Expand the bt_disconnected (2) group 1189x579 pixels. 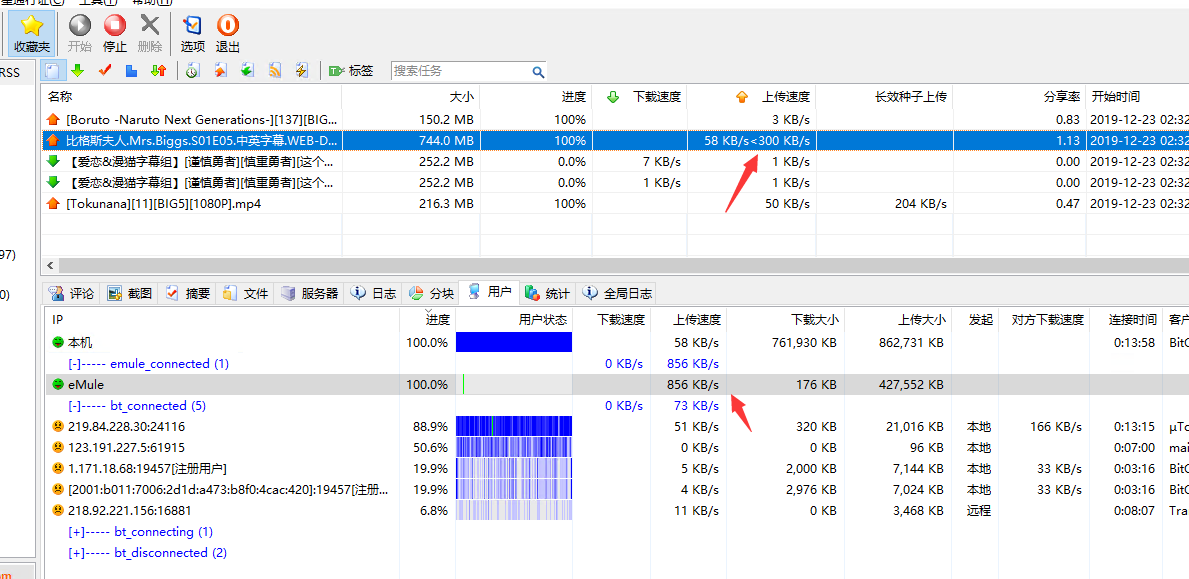tap(75, 553)
